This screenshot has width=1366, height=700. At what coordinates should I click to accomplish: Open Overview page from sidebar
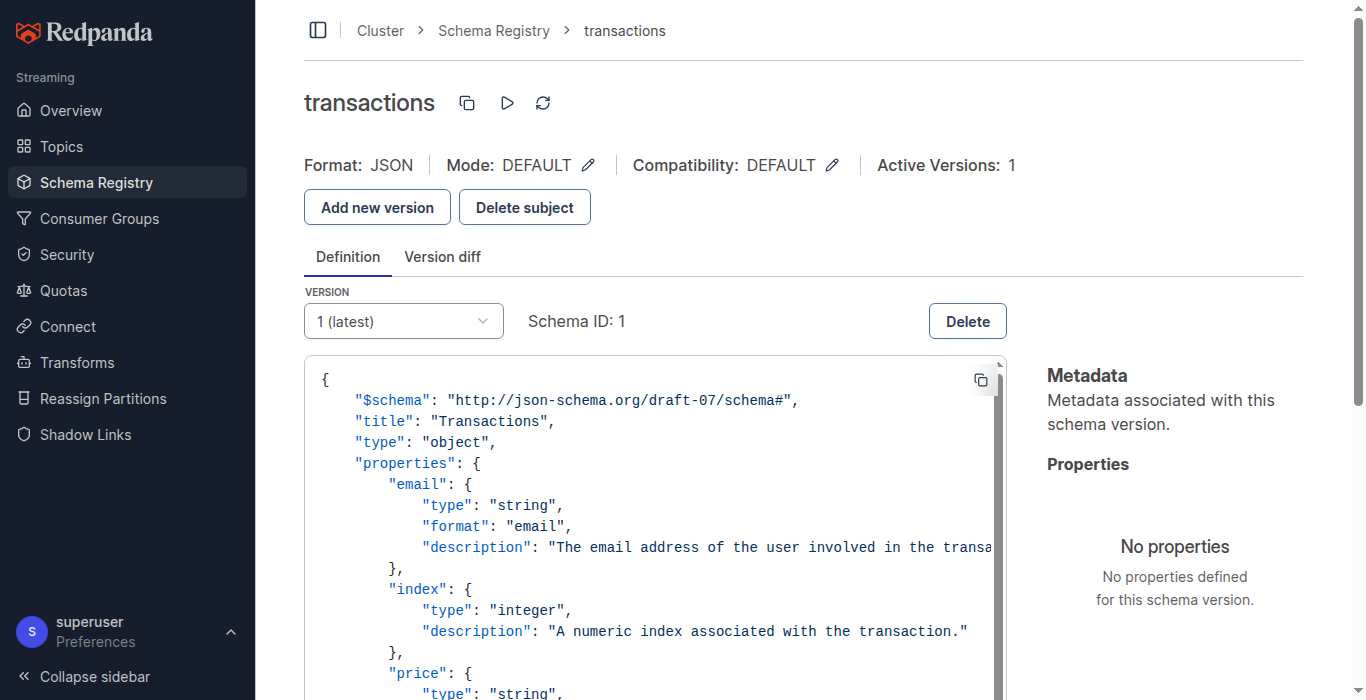click(x=127, y=110)
